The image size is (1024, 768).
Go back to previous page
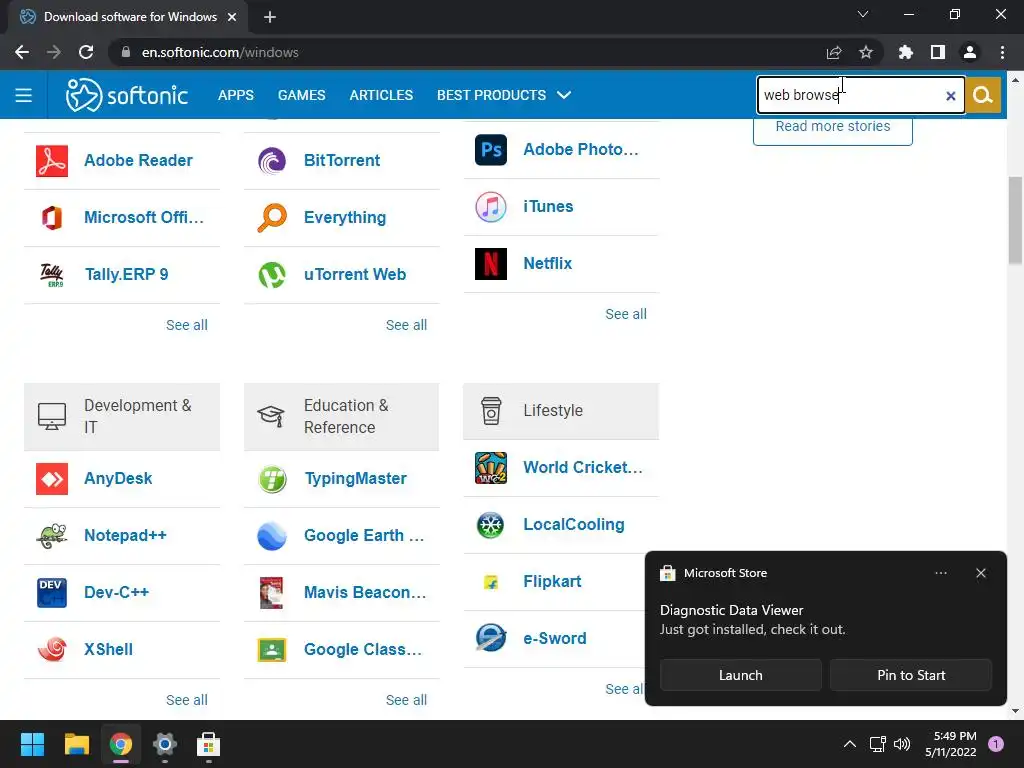tap(22, 52)
